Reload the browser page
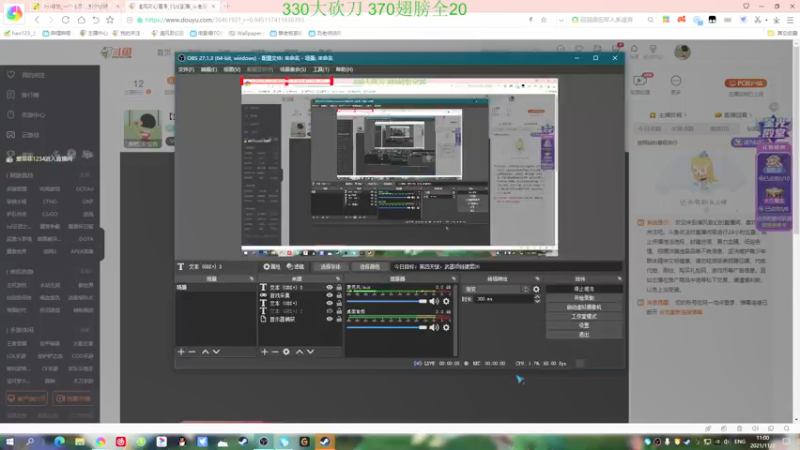Image resolution: width=800 pixels, height=450 pixels. tap(65, 20)
